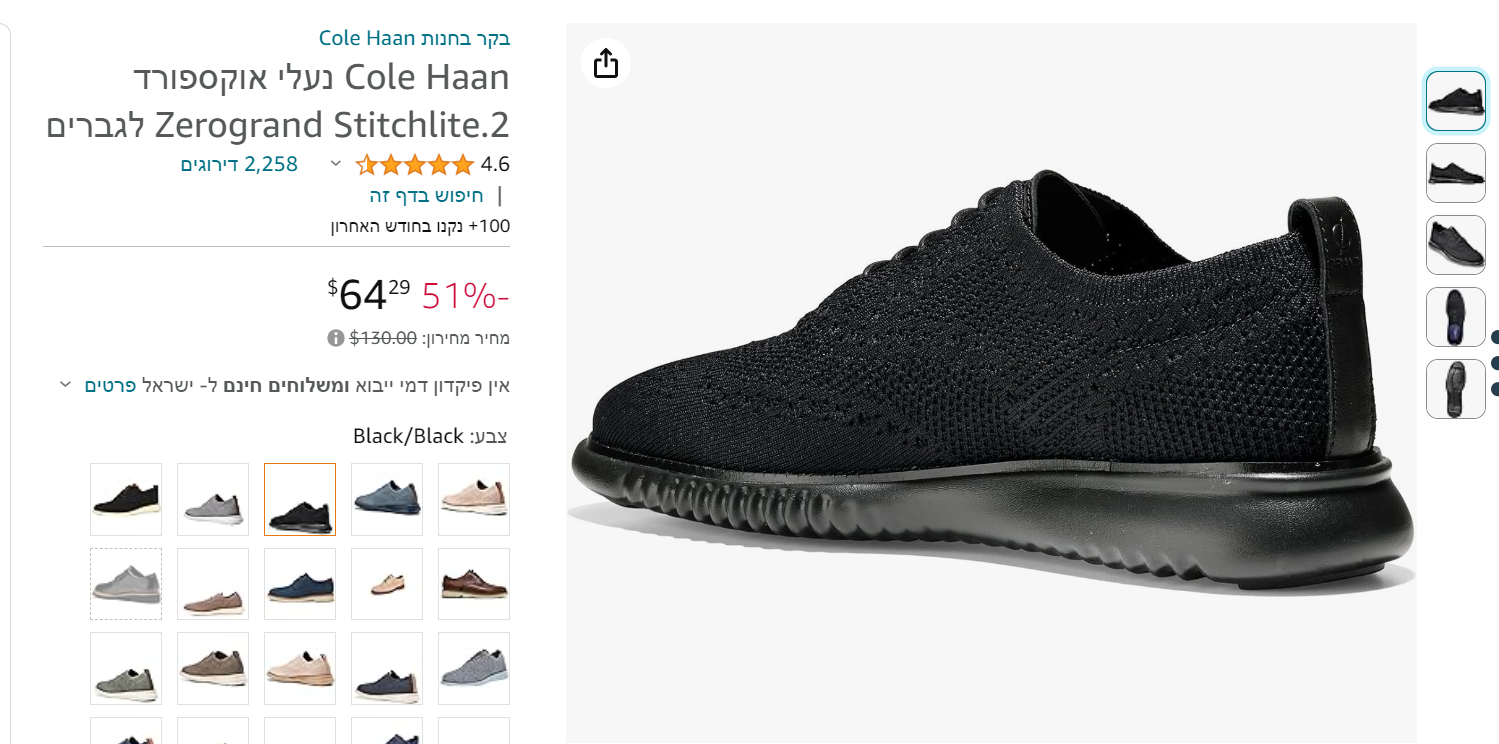This screenshot has width=1499, height=744.
Task: Choose the olive green shoe color swatch
Action: coord(126,668)
